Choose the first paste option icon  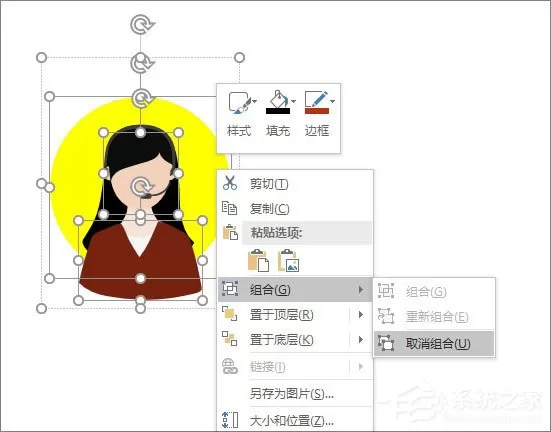click(258, 260)
